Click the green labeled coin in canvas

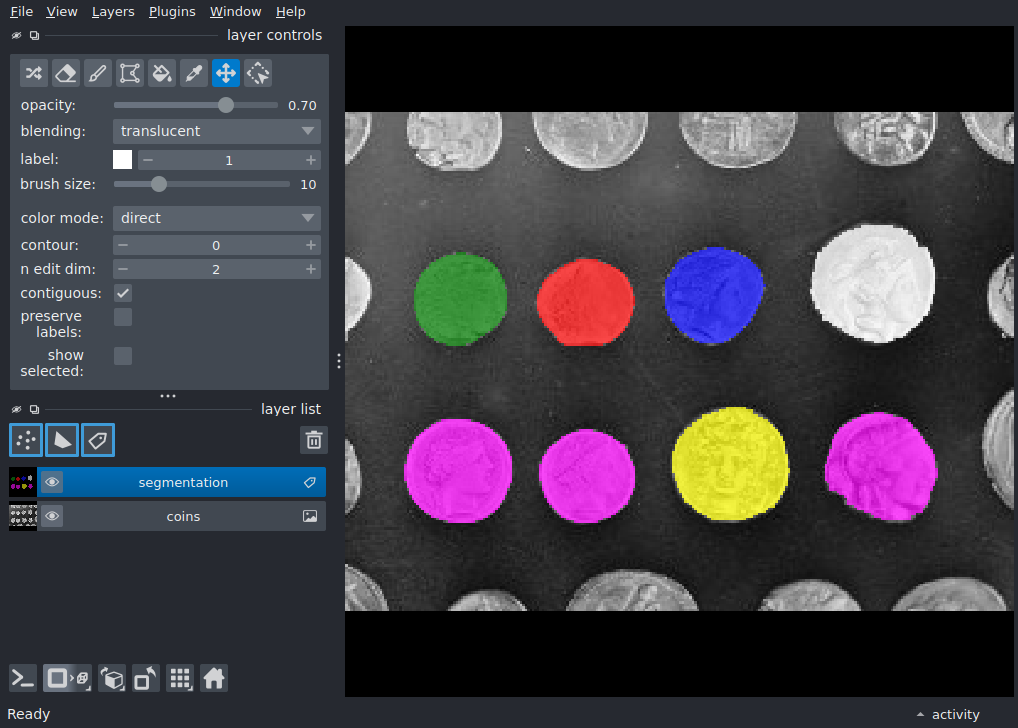tap(460, 299)
